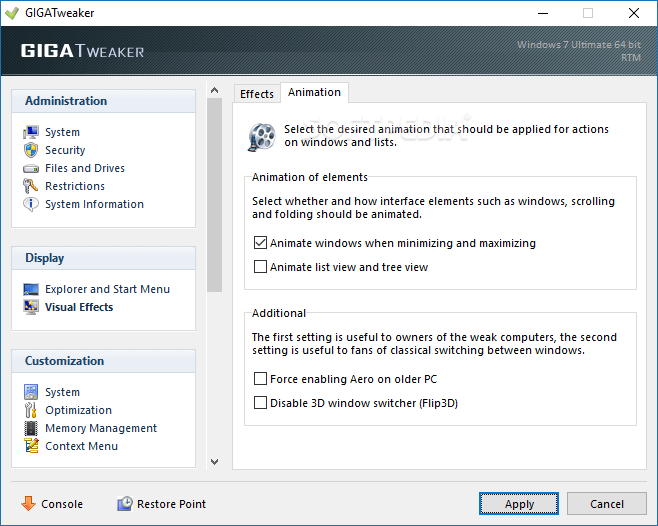
Task: Click the Administration group header
Action: (104, 101)
